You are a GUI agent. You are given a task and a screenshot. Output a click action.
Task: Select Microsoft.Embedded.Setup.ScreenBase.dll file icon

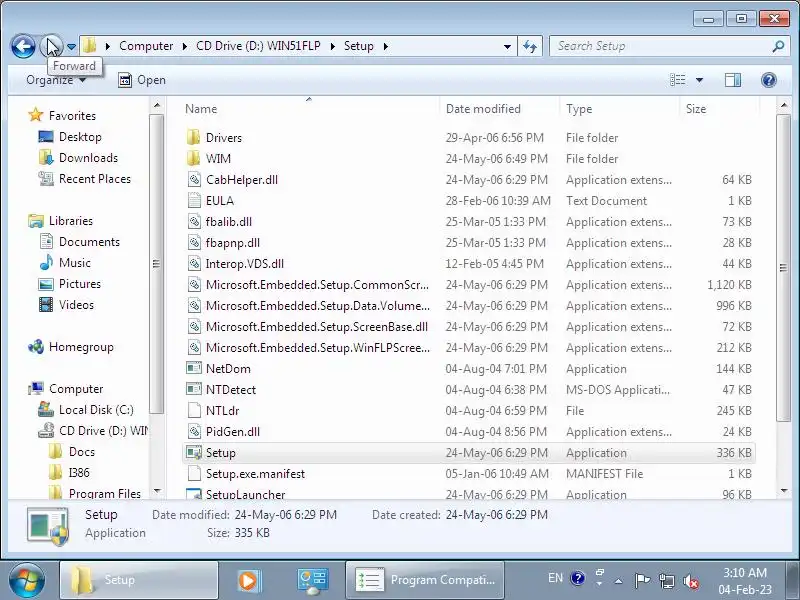(x=194, y=327)
